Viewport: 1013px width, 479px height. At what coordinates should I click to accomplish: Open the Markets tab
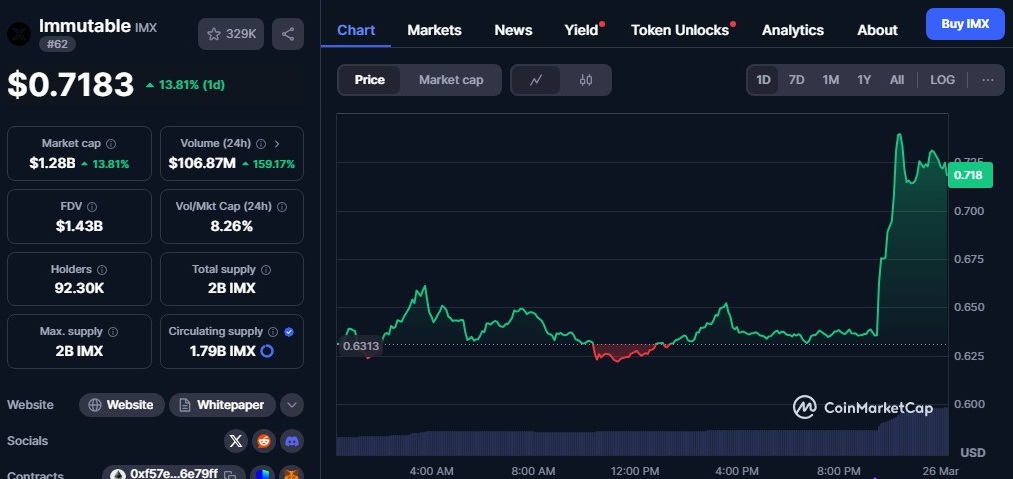coord(434,30)
